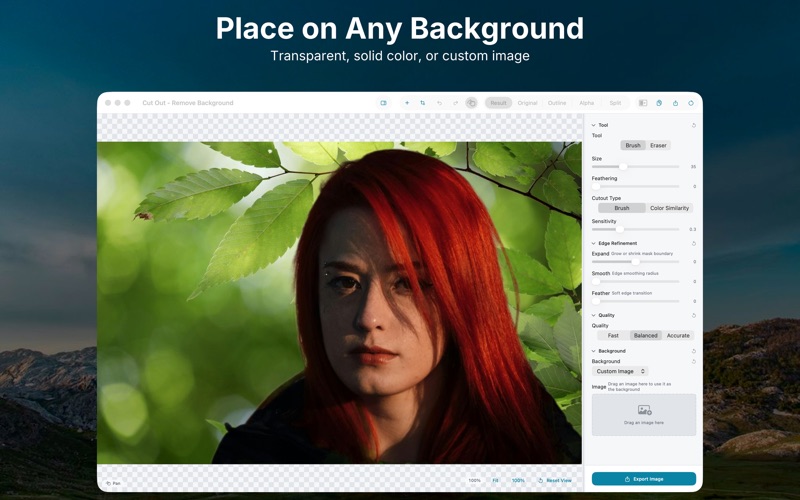Screen dimensions: 800x500
Task: Reset the Background section header arrow
Action: tap(693, 351)
